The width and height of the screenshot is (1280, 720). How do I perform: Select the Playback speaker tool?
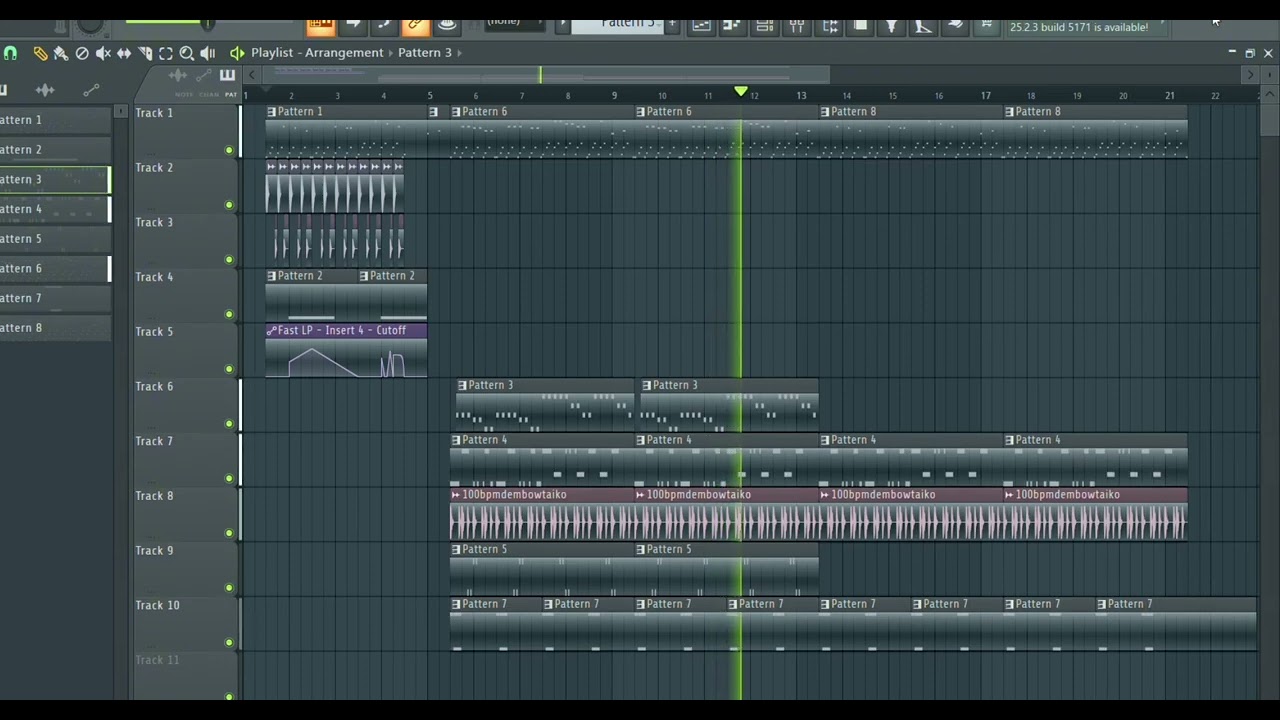pos(208,53)
